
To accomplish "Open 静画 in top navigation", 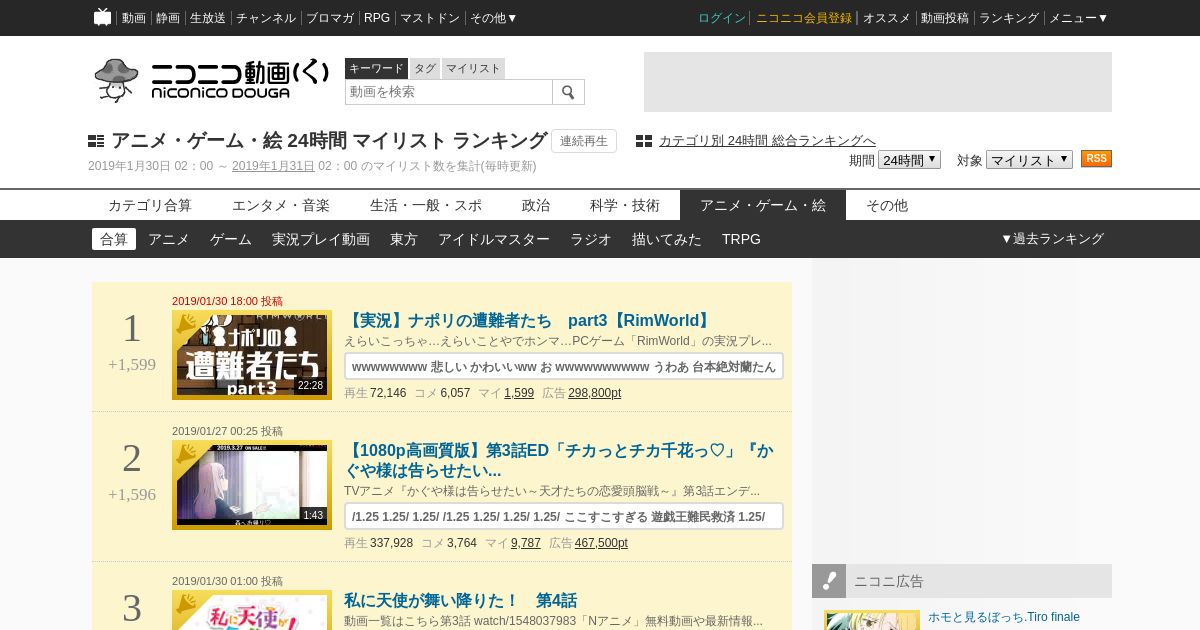I will pos(168,18).
